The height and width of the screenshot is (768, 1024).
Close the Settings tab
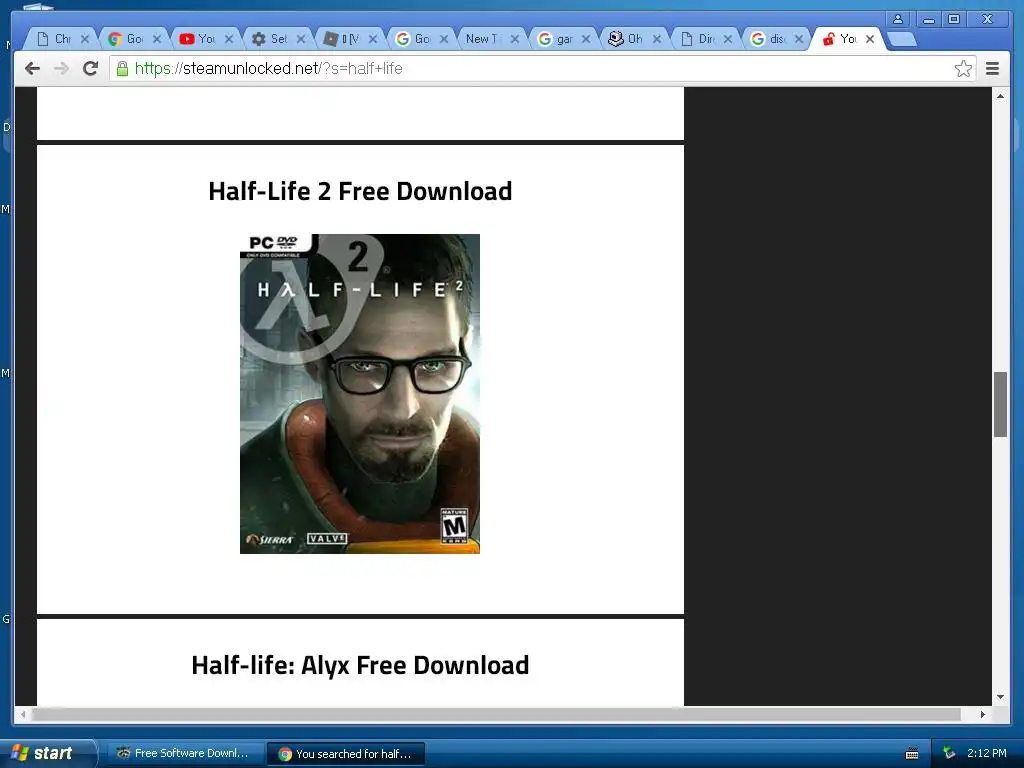click(x=300, y=39)
